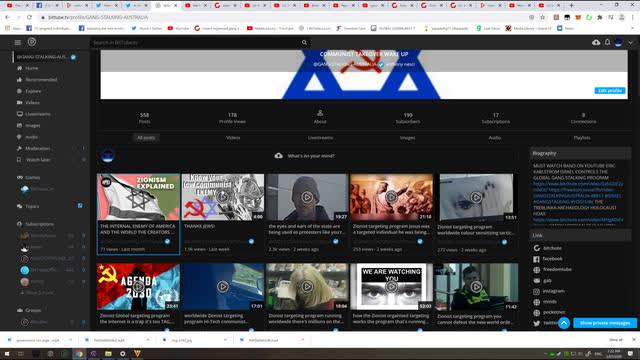Click the upload cloud icon in the header
640x360 pixels.
click(x=596, y=42)
